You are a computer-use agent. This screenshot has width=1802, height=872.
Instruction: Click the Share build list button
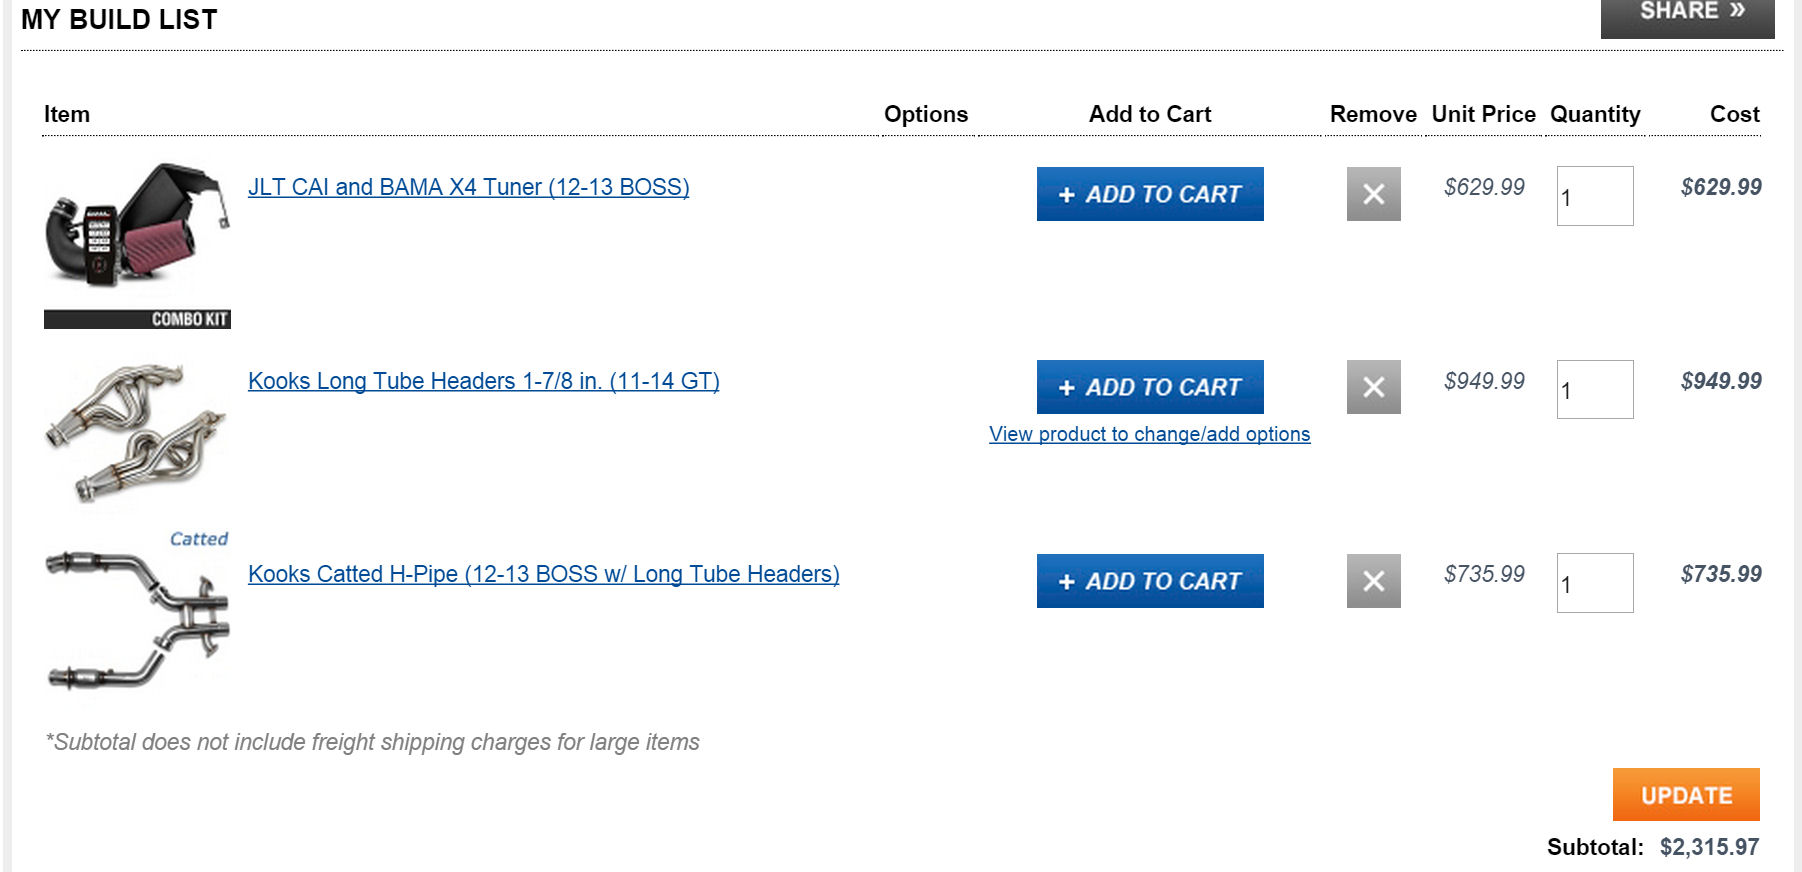pos(1687,14)
